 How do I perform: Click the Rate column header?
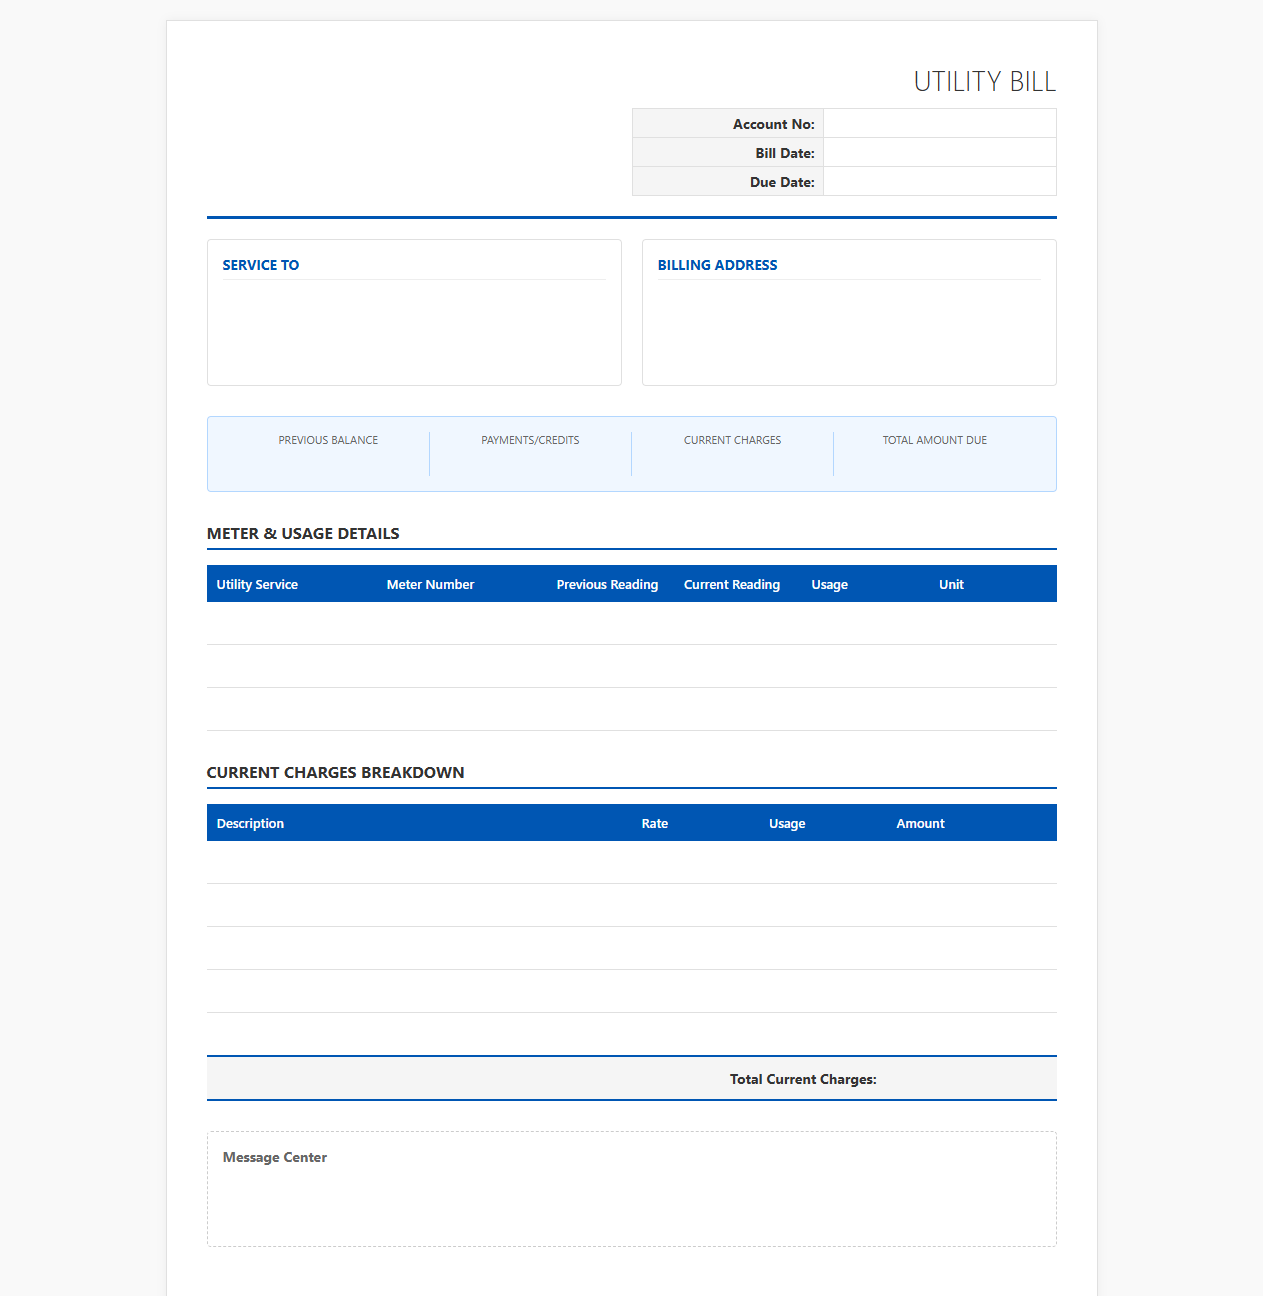click(655, 824)
